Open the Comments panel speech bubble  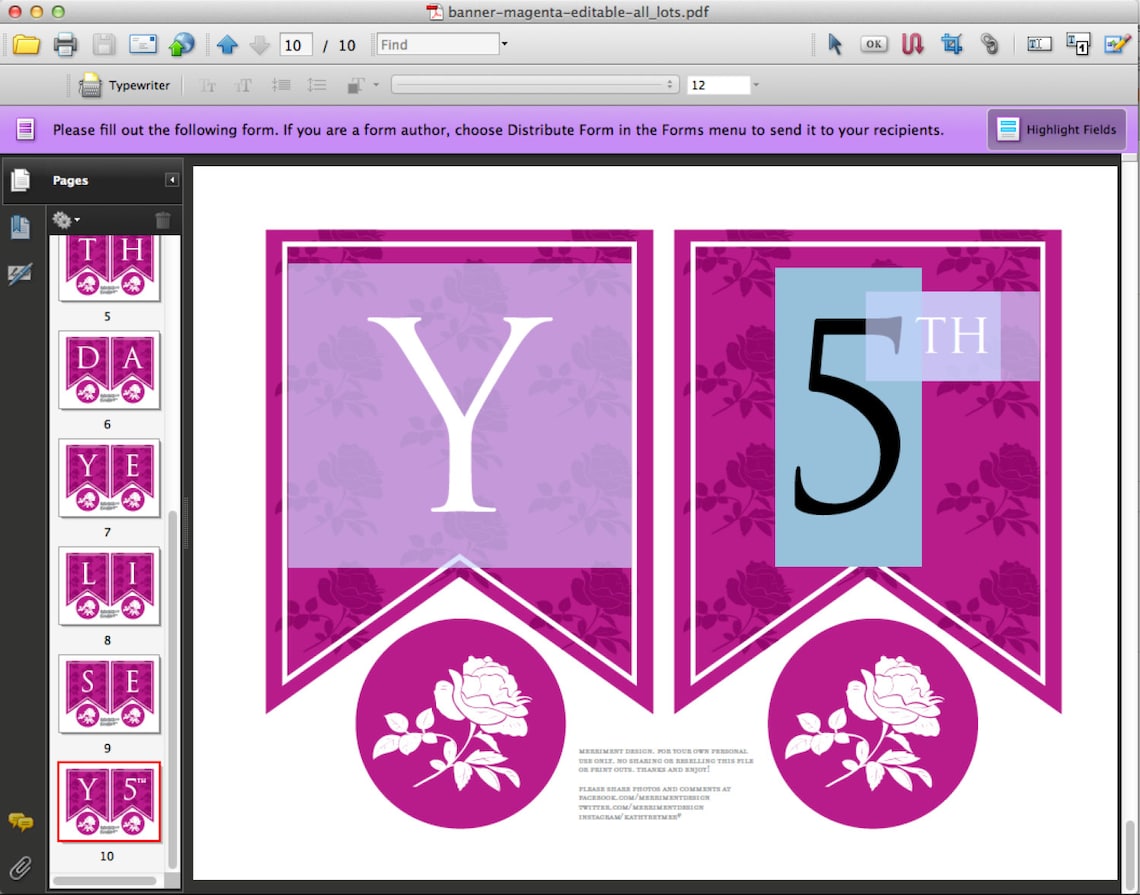21,822
